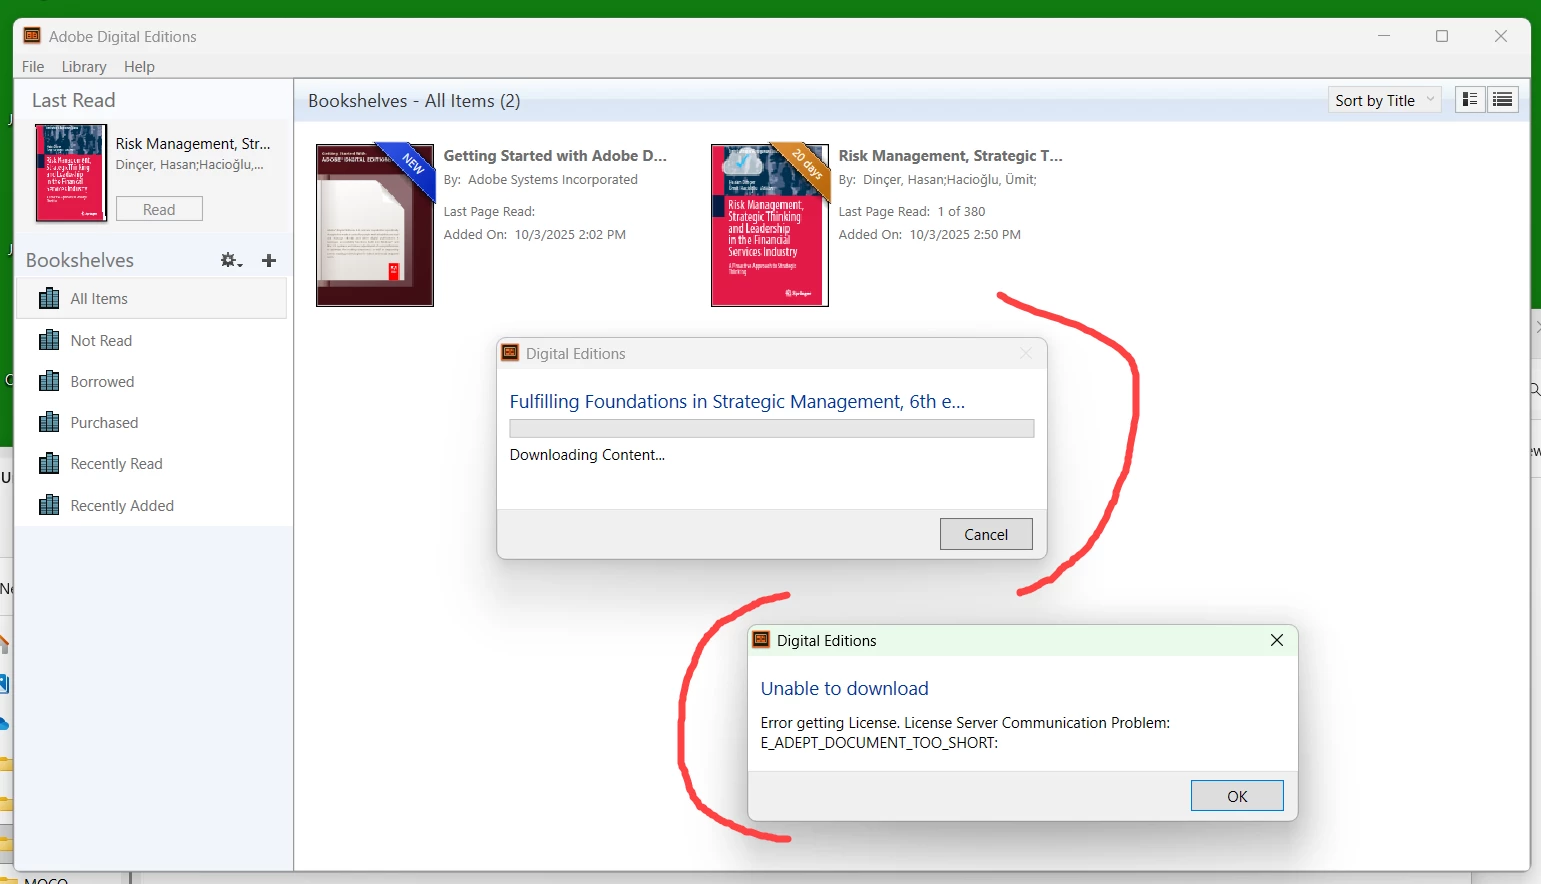Select the Borrowed bookshelf
This screenshot has width=1541, height=884.
[152, 381]
